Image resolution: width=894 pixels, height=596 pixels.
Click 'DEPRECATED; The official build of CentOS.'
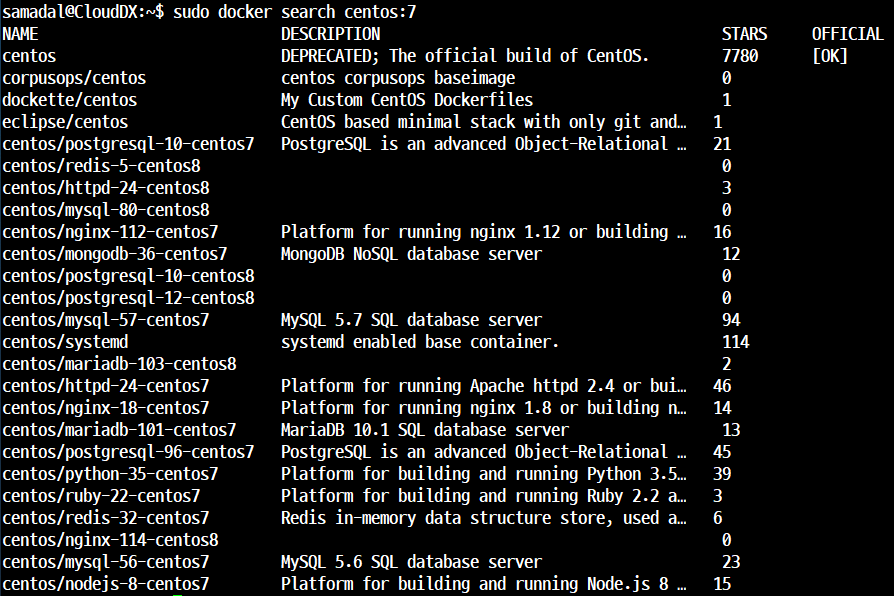(x=465, y=56)
